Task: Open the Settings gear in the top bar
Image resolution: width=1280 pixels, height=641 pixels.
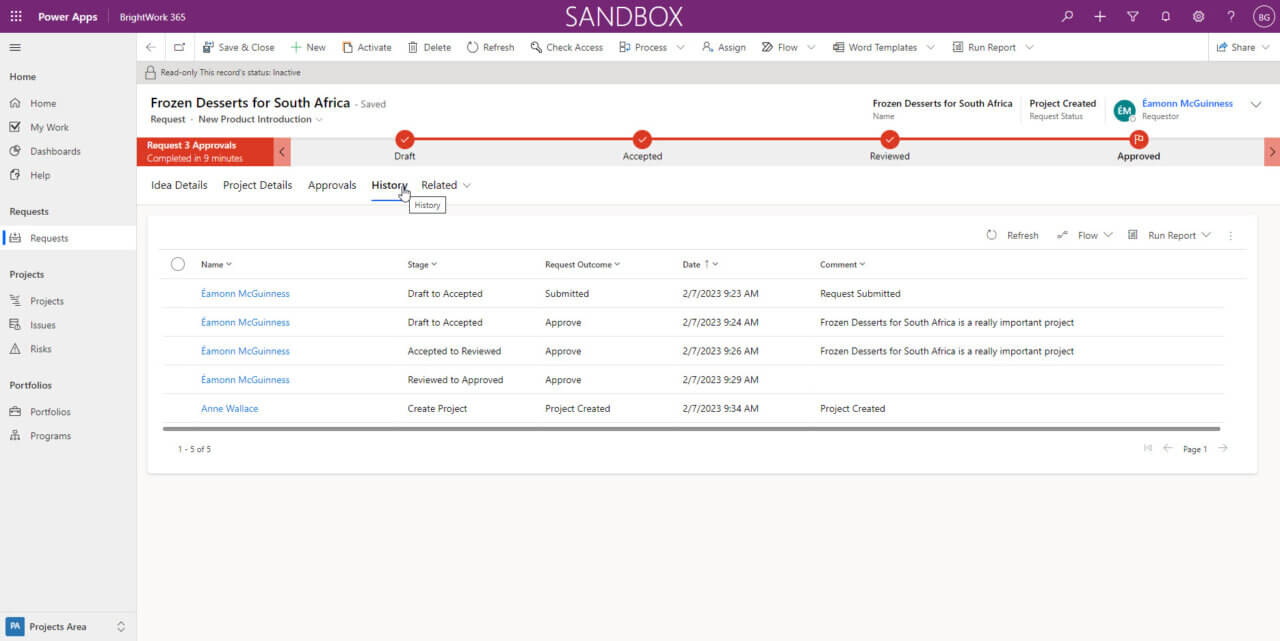Action: tap(1197, 16)
